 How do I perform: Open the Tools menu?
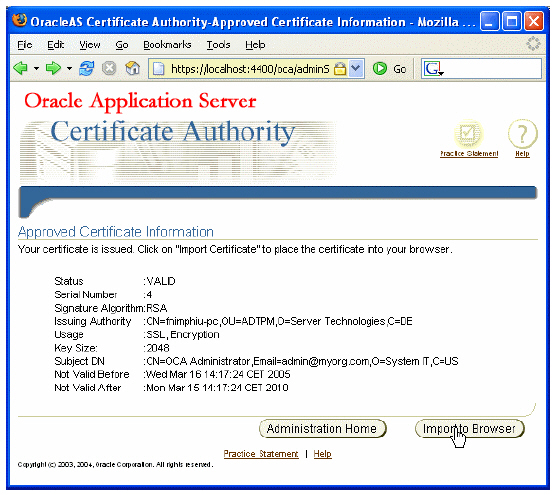pos(218,45)
